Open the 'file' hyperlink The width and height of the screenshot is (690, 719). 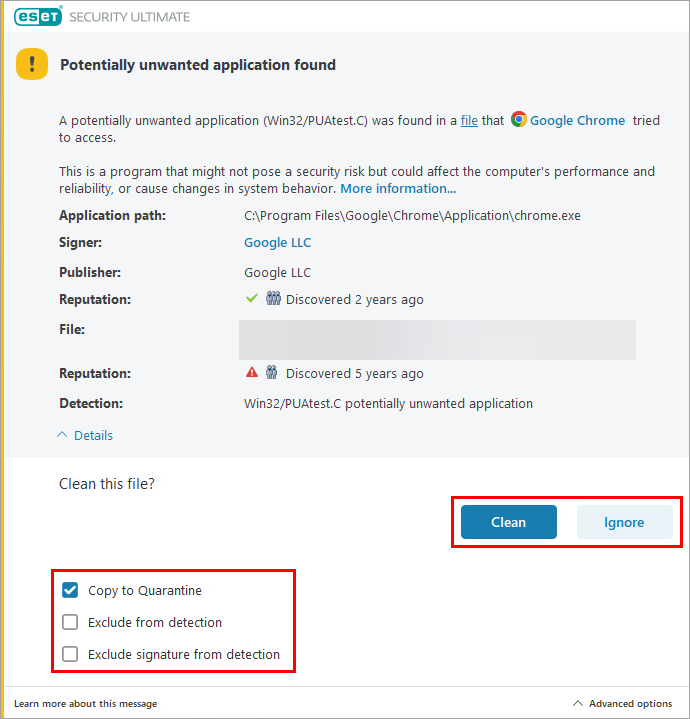click(x=469, y=121)
